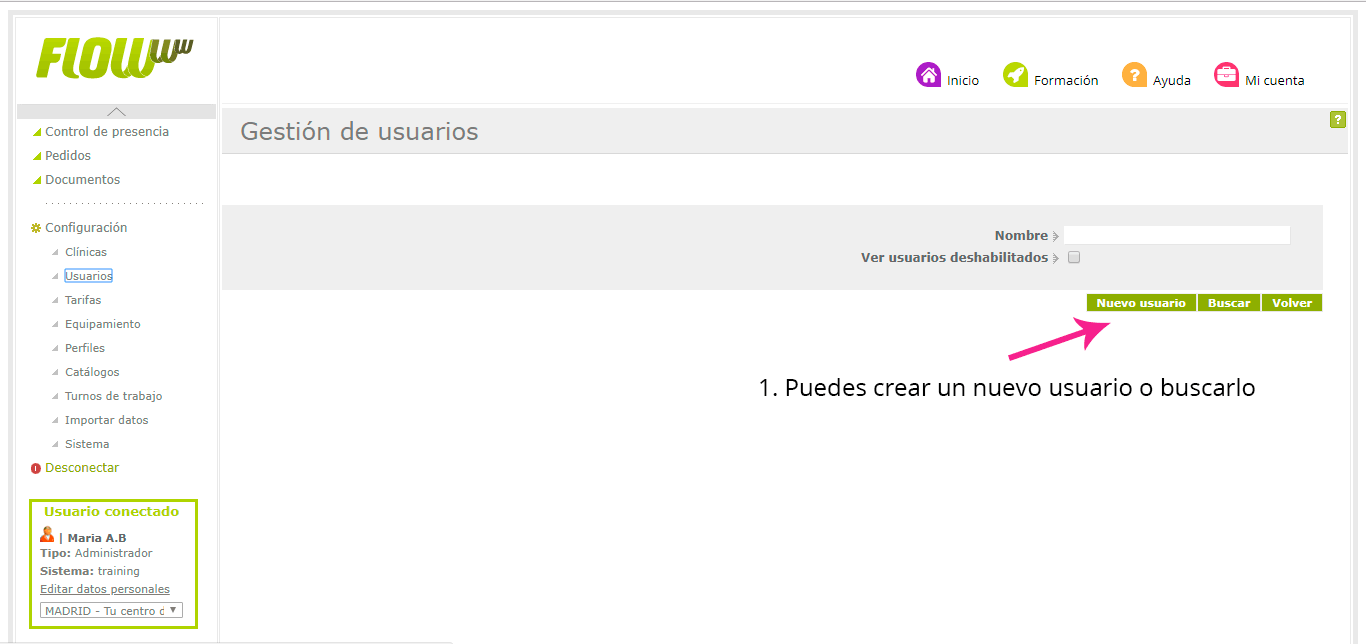Open Turnos de trabajo in sidebar
This screenshot has height=644, width=1366.
113,396
